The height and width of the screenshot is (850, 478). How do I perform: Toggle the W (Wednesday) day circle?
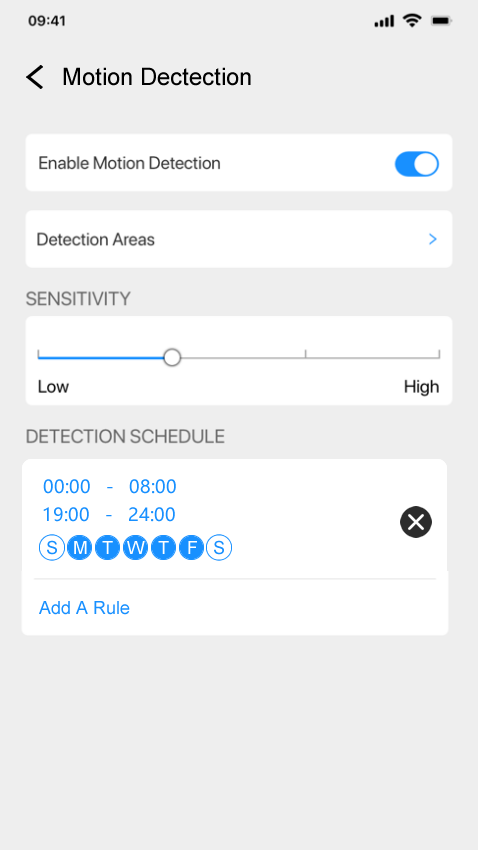[135, 548]
